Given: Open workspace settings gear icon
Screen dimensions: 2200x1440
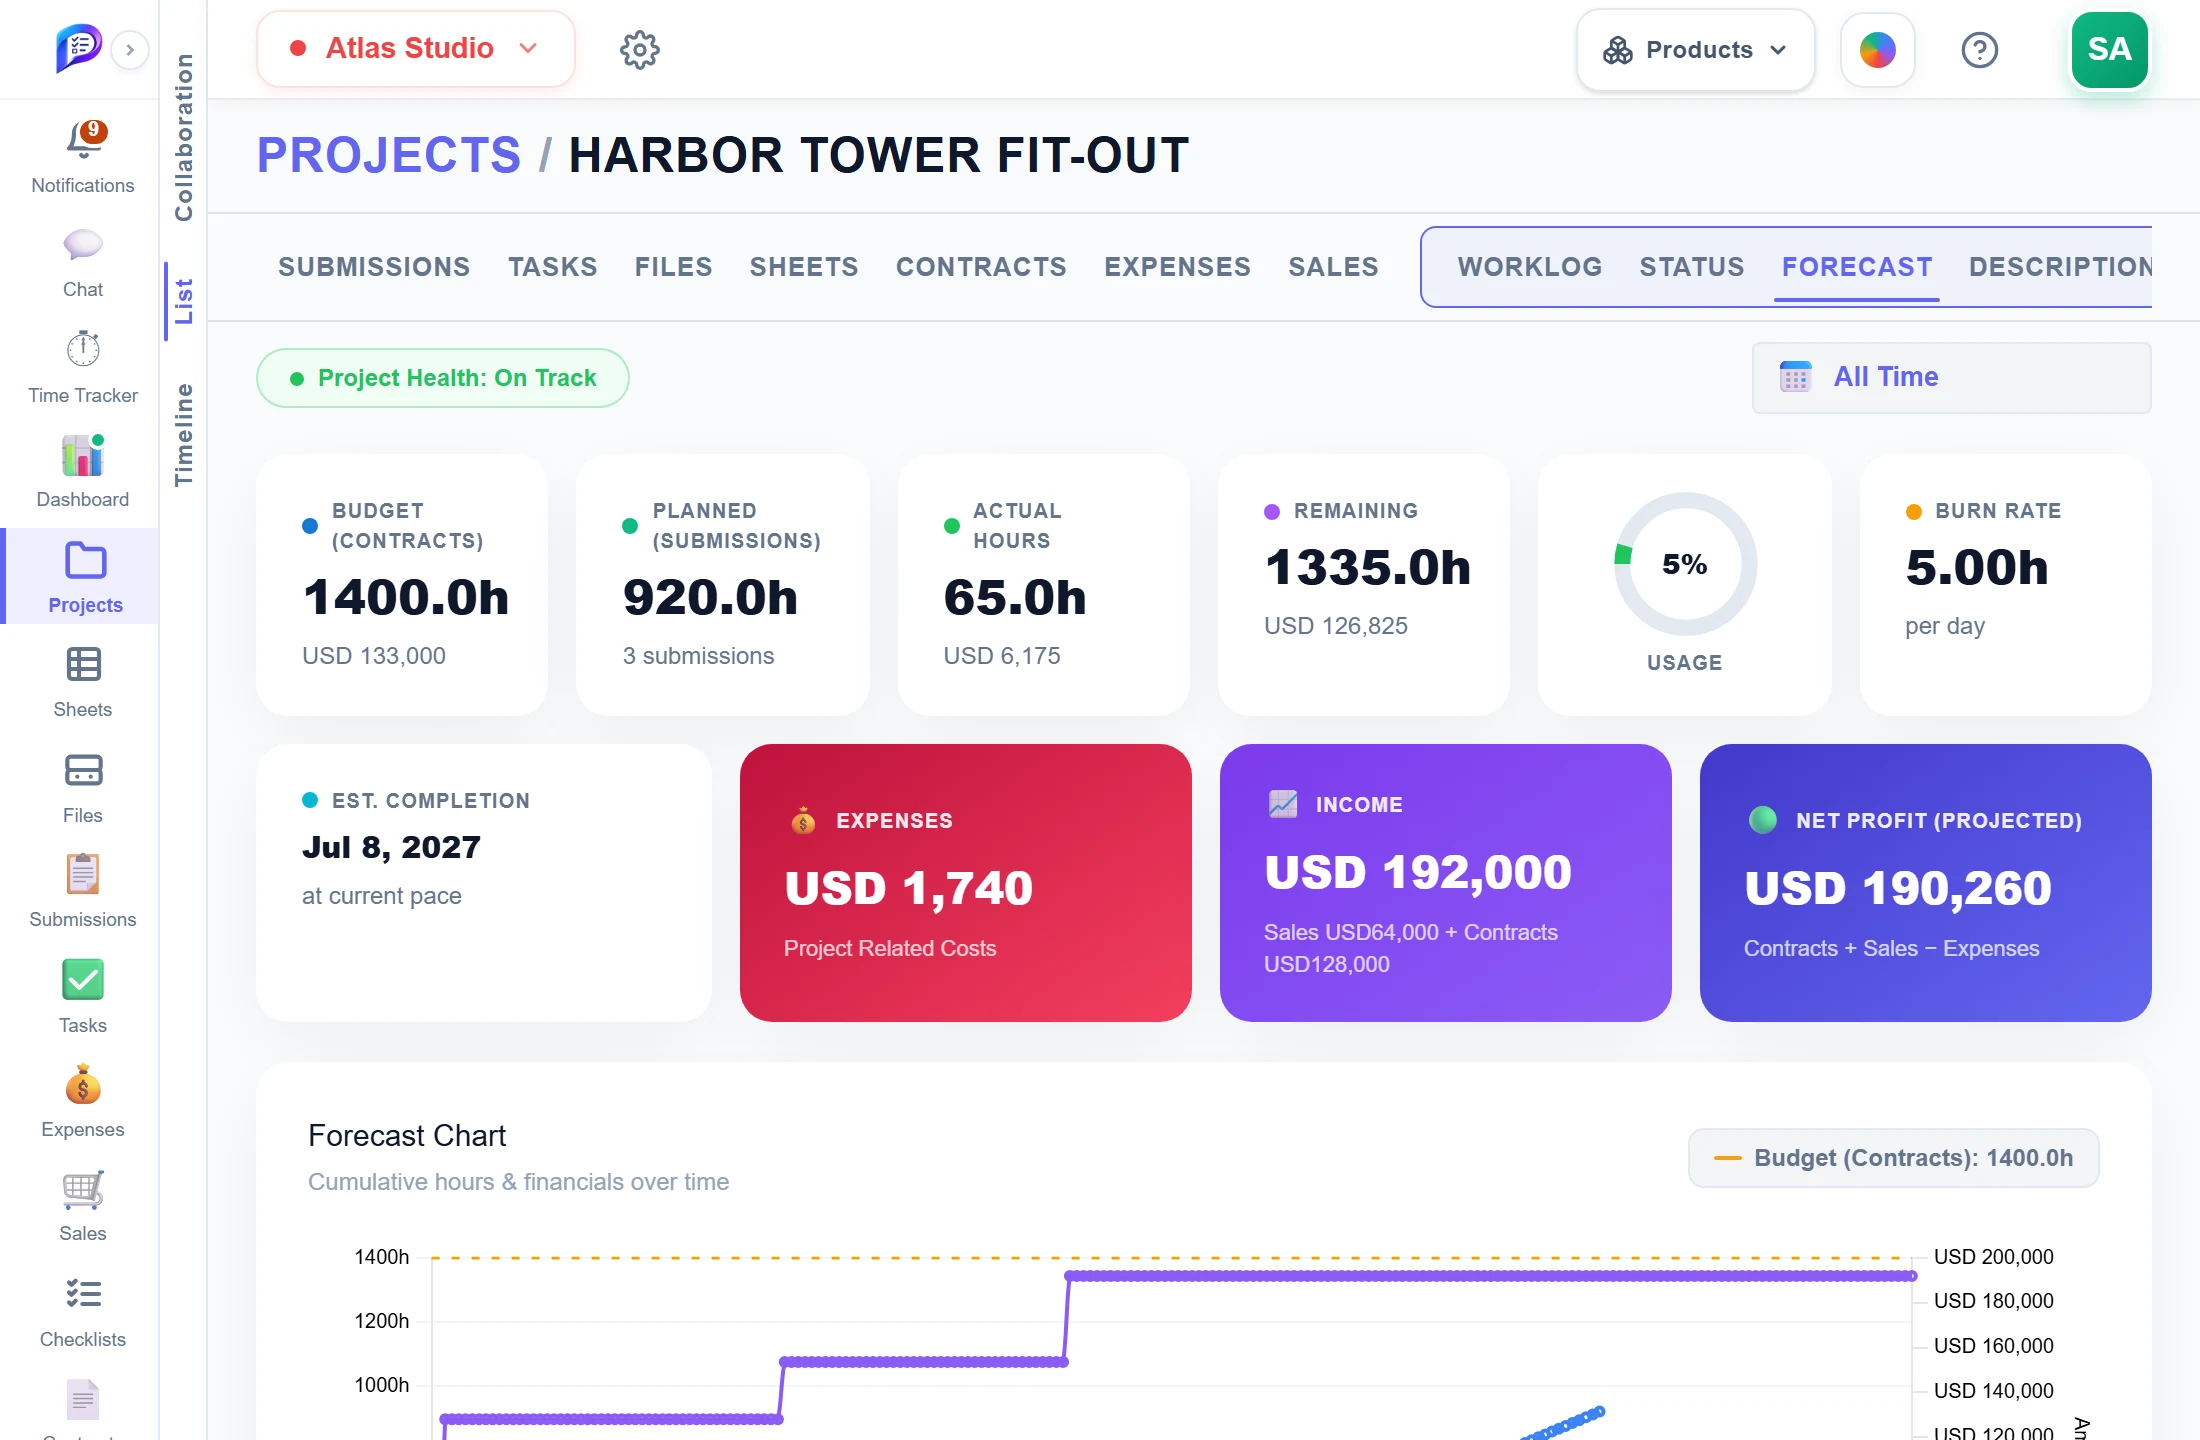Looking at the screenshot, I should tap(640, 49).
